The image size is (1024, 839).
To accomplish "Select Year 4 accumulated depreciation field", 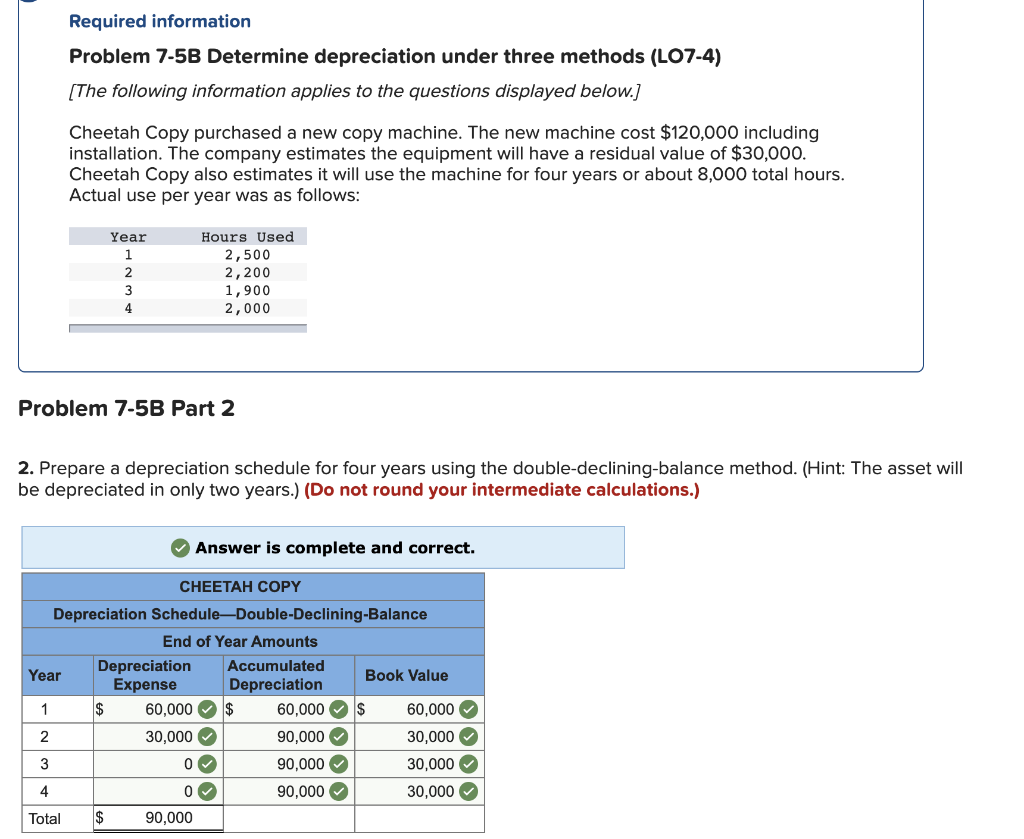I will point(289,791).
